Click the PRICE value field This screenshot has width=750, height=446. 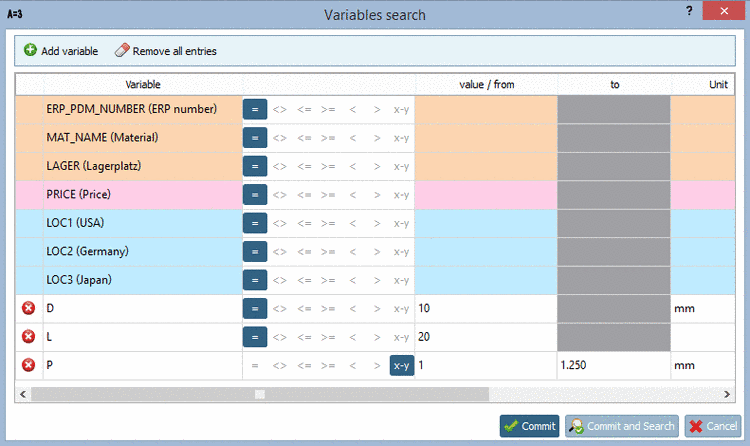pyautogui.click(x=486, y=195)
